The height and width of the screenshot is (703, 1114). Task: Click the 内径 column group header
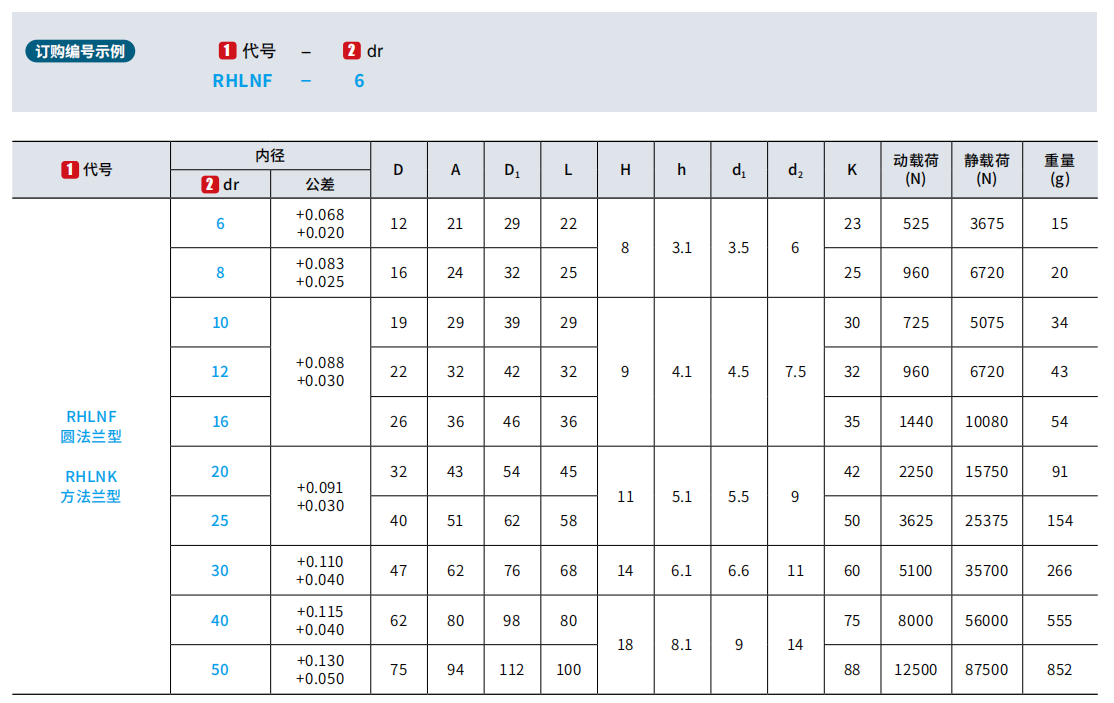tap(270, 155)
